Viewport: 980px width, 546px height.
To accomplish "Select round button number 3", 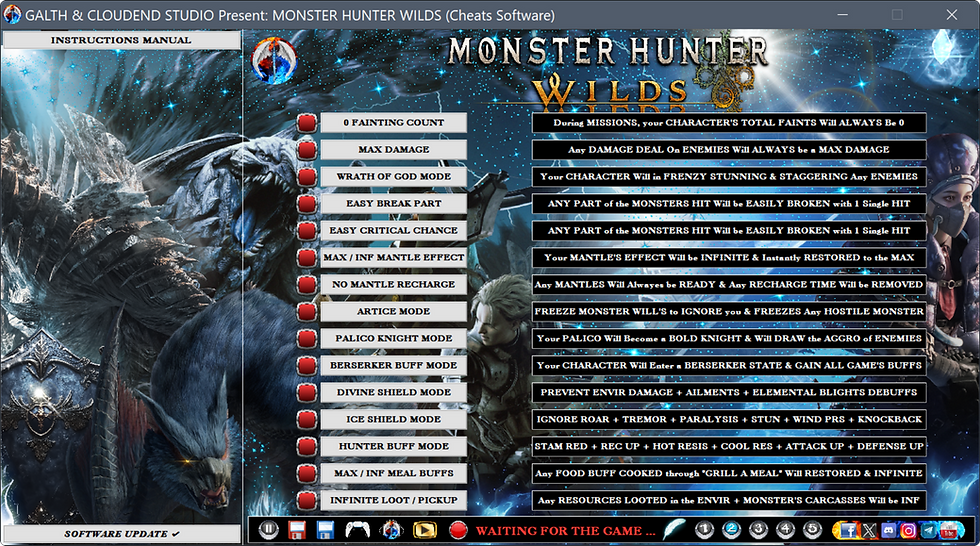I will tap(758, 530).
